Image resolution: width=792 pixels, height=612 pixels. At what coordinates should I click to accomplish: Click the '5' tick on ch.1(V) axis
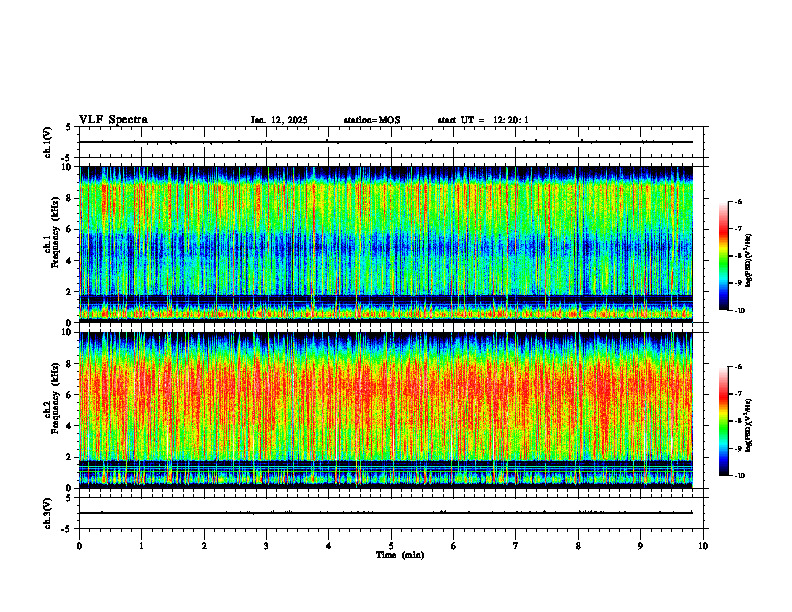68,127
